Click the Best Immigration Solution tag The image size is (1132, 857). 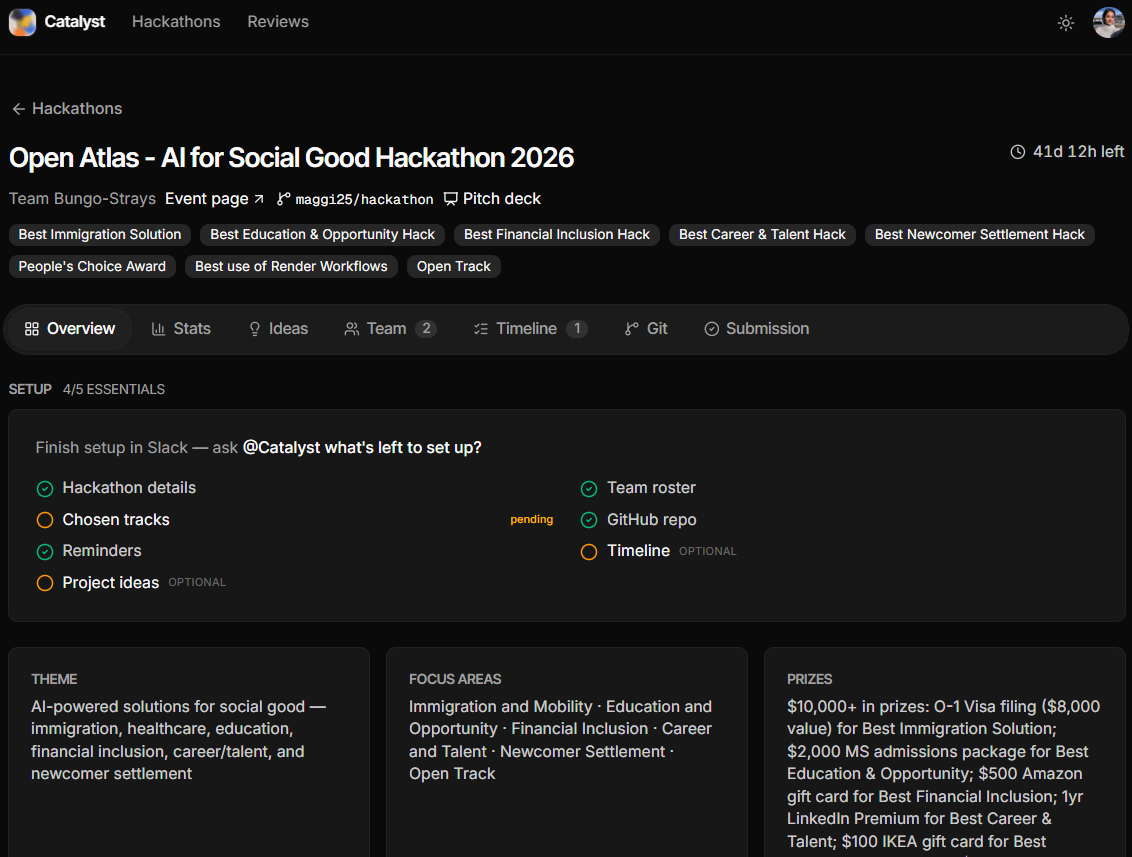tap(100, 235)
